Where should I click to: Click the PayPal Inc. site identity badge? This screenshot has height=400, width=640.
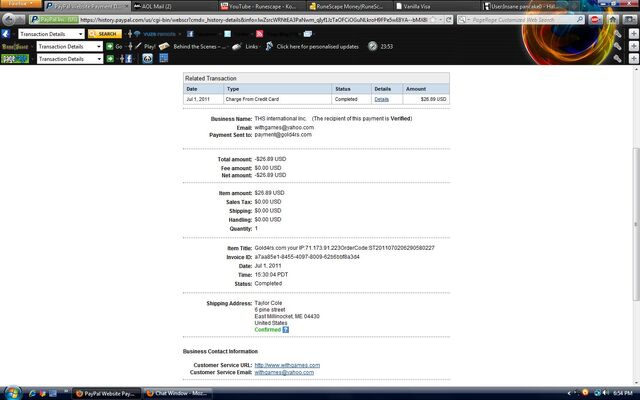click(54, 19)
